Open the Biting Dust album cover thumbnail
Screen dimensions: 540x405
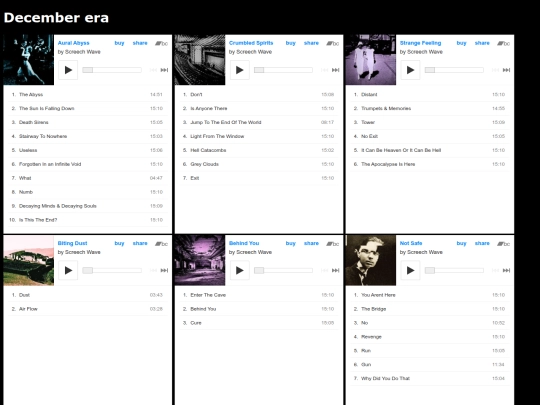coord(29,261)
